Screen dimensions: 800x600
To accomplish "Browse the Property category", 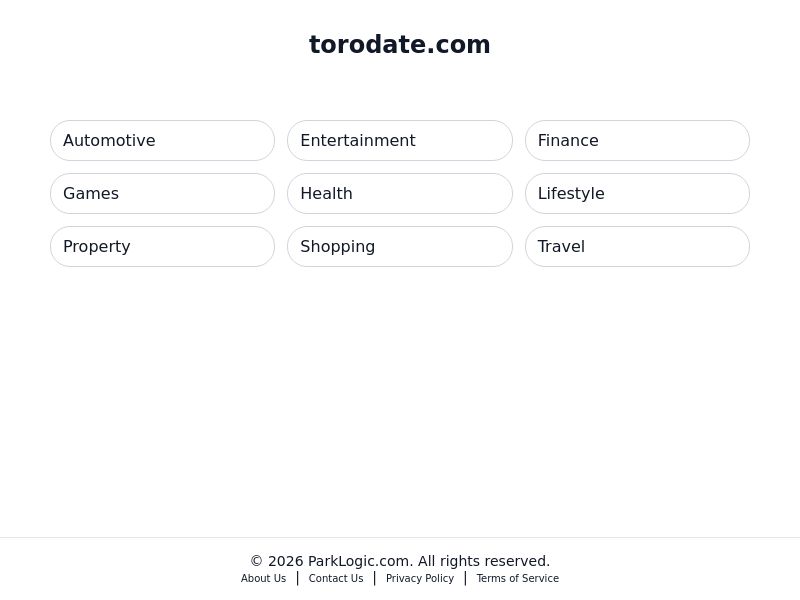I will tap(162, 246).
